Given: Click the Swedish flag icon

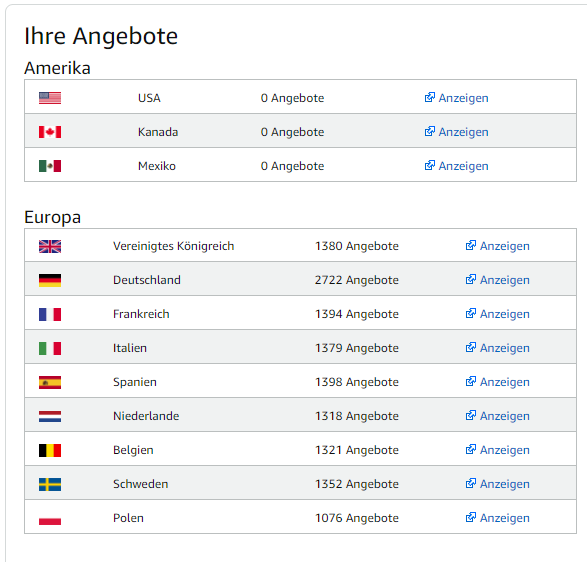Looking at the screenshot, I should (x=50, y=484).
